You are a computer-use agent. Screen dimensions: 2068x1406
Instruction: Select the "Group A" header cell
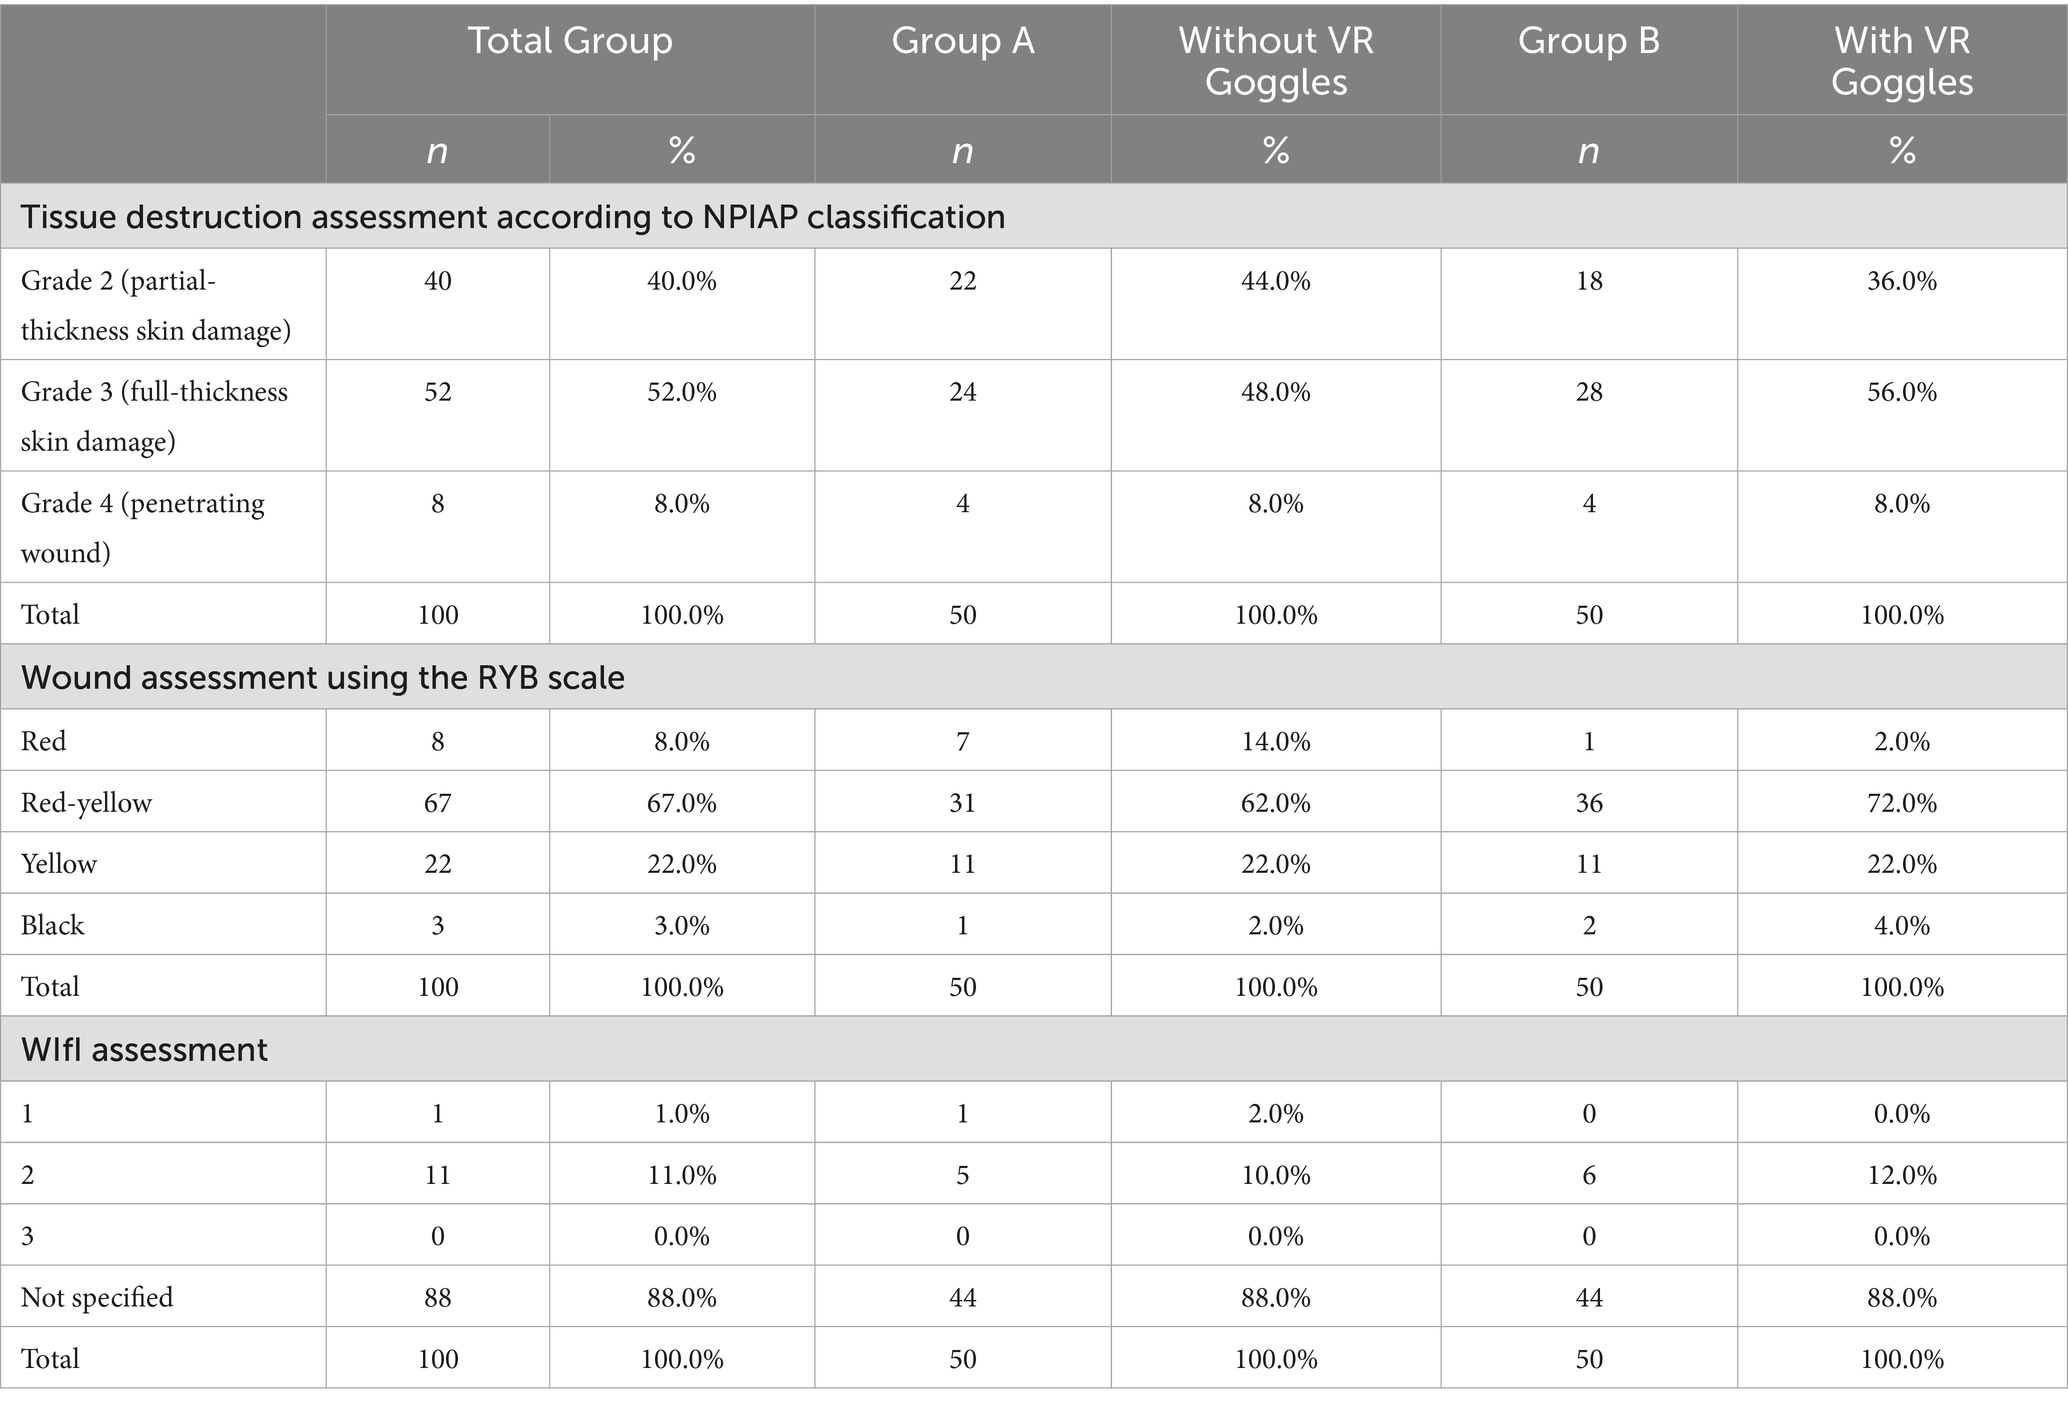(962, 42)
